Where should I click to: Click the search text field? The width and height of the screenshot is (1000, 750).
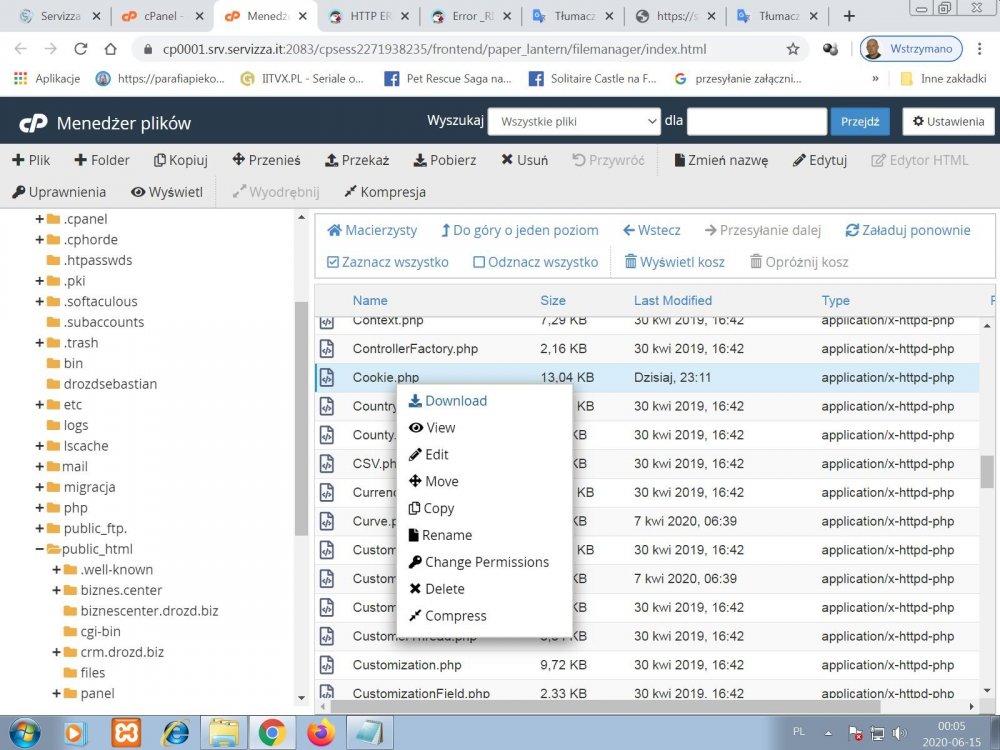click(x=757, y=121)
